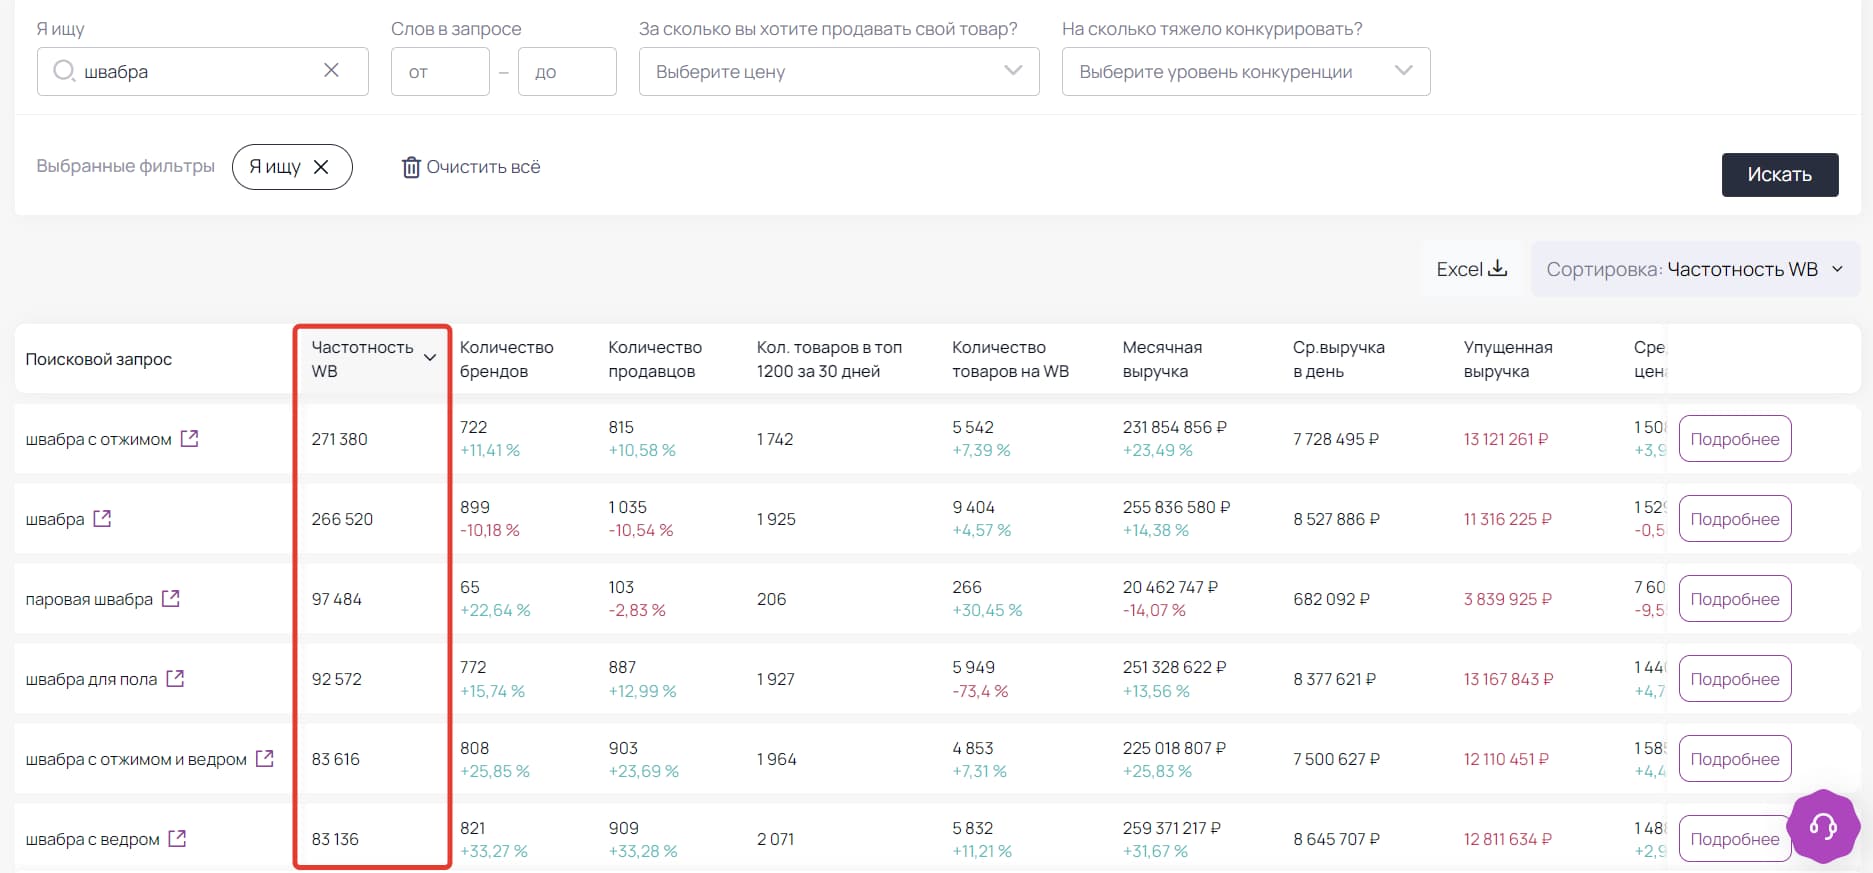Click 'Количество брендов' column header

coord(506,359)
